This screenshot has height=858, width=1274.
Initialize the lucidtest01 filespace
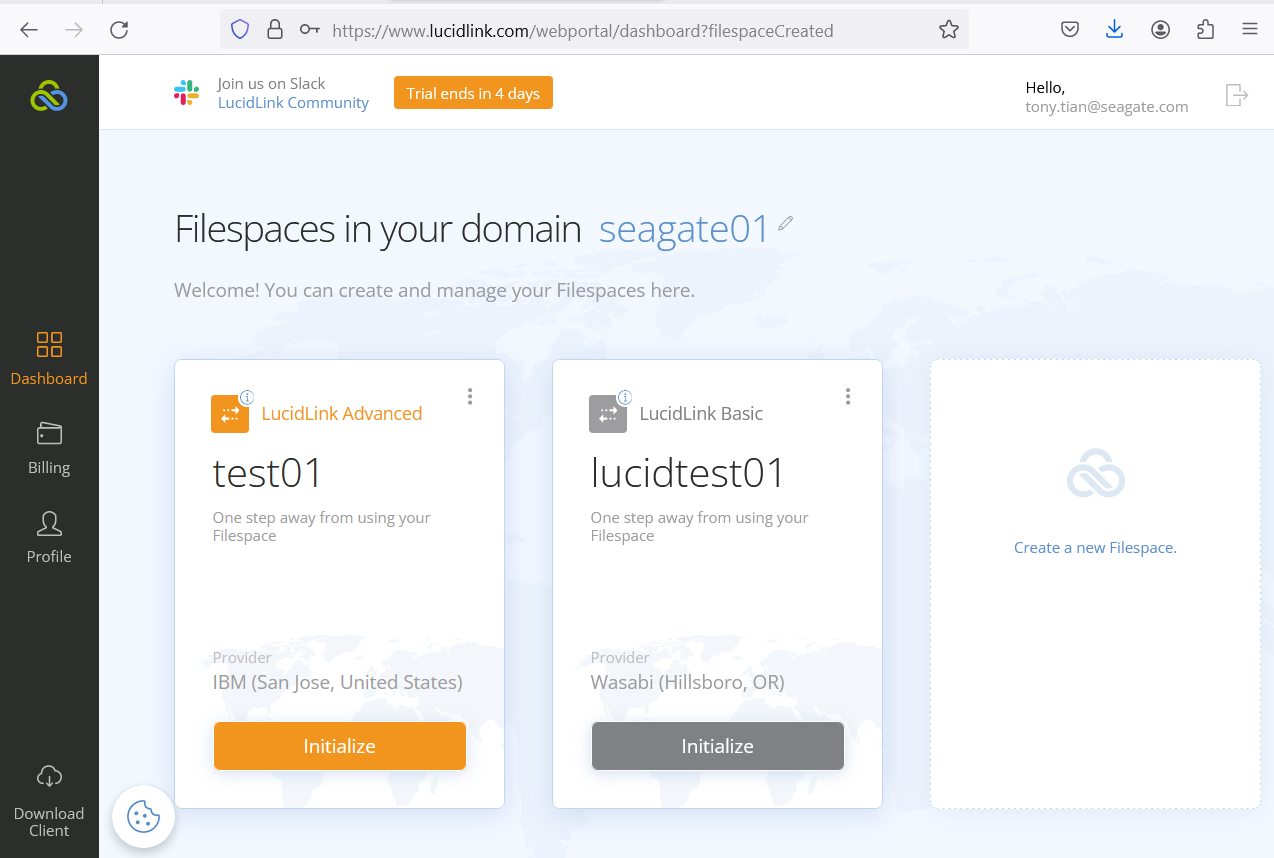point(718,746)
